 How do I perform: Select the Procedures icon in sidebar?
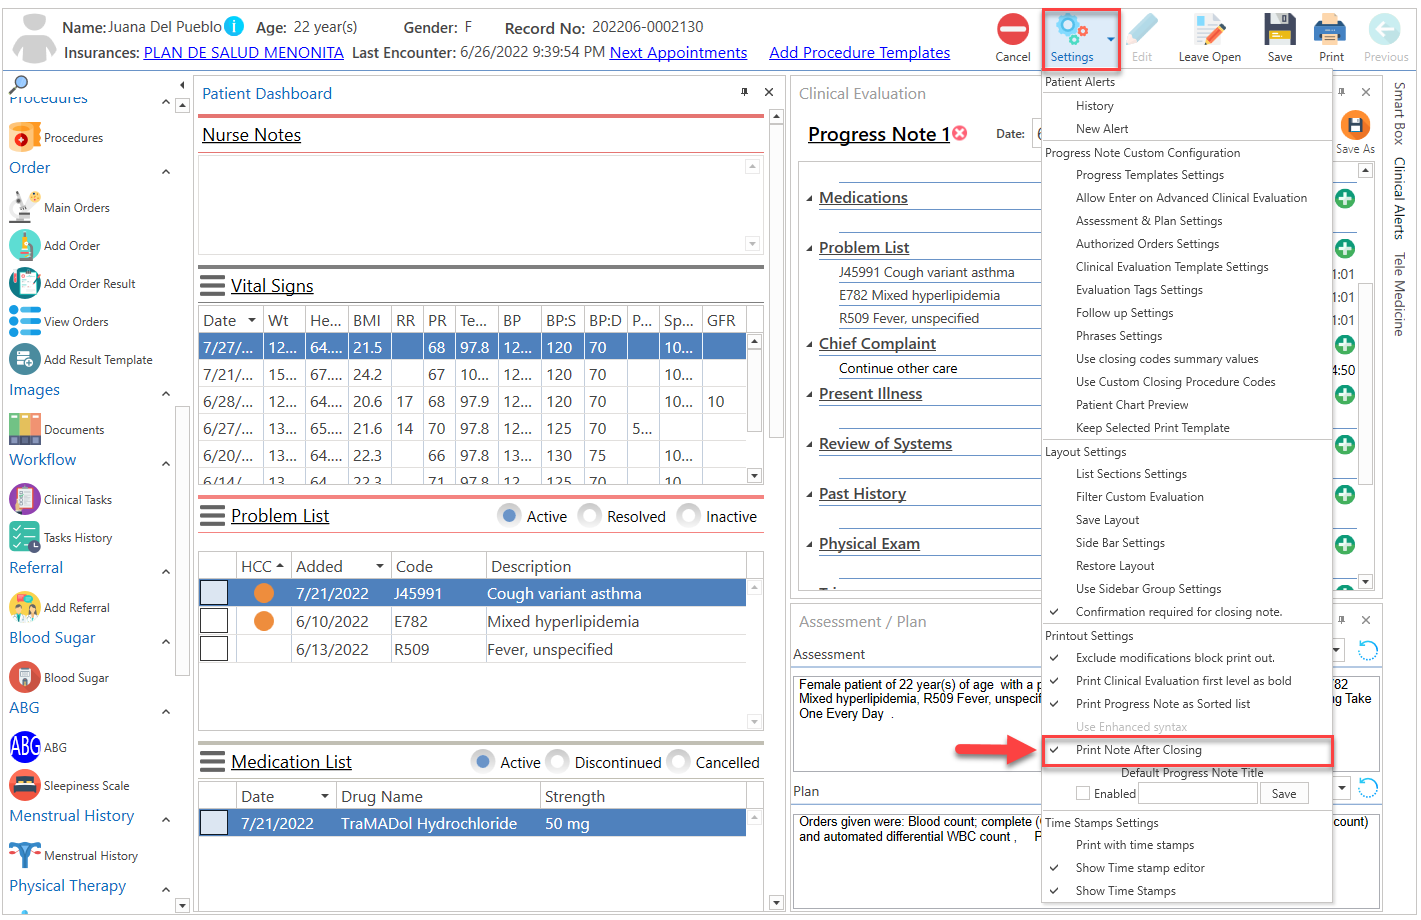(24, 135)
